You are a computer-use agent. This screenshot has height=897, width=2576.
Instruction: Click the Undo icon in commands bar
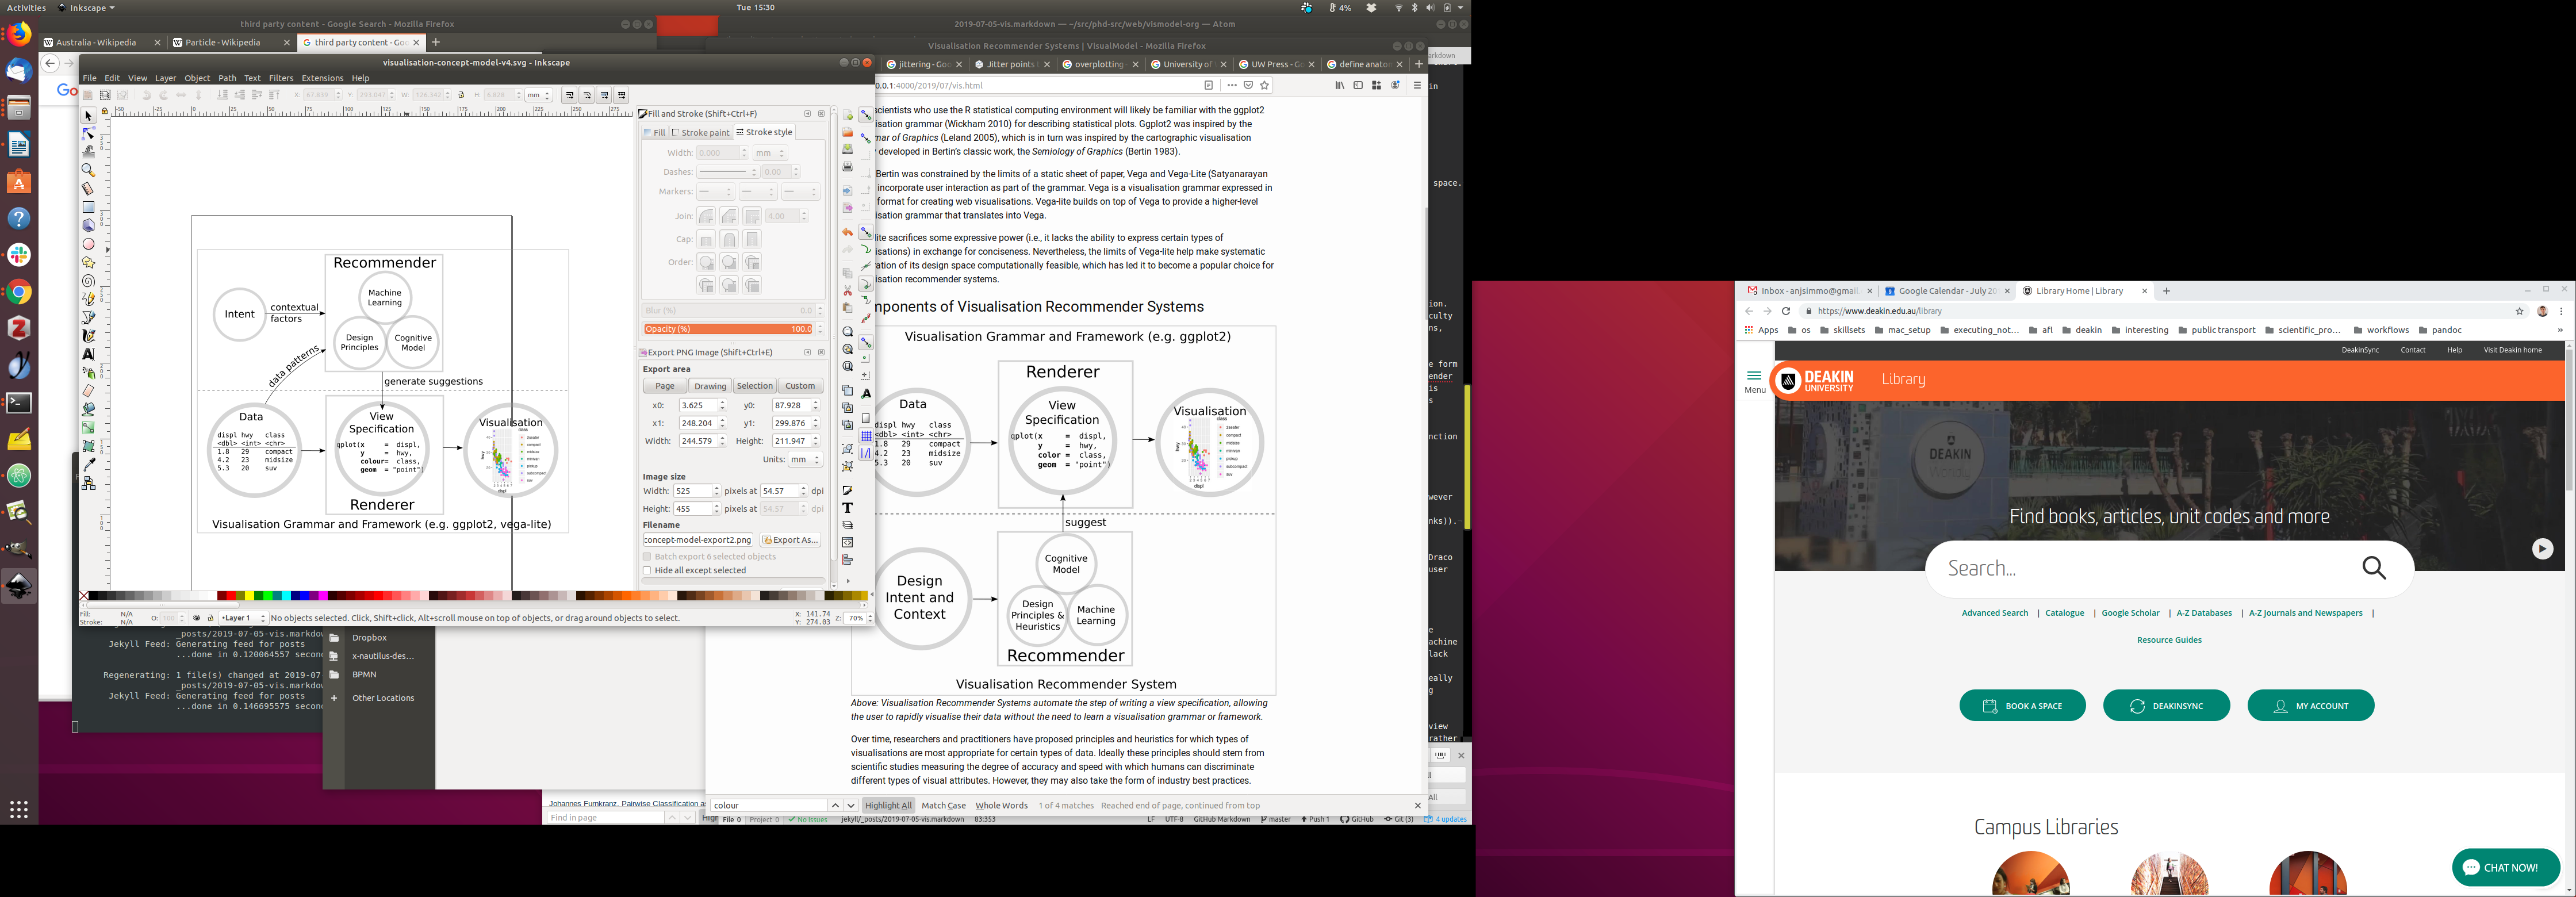(x=847, y=232)
